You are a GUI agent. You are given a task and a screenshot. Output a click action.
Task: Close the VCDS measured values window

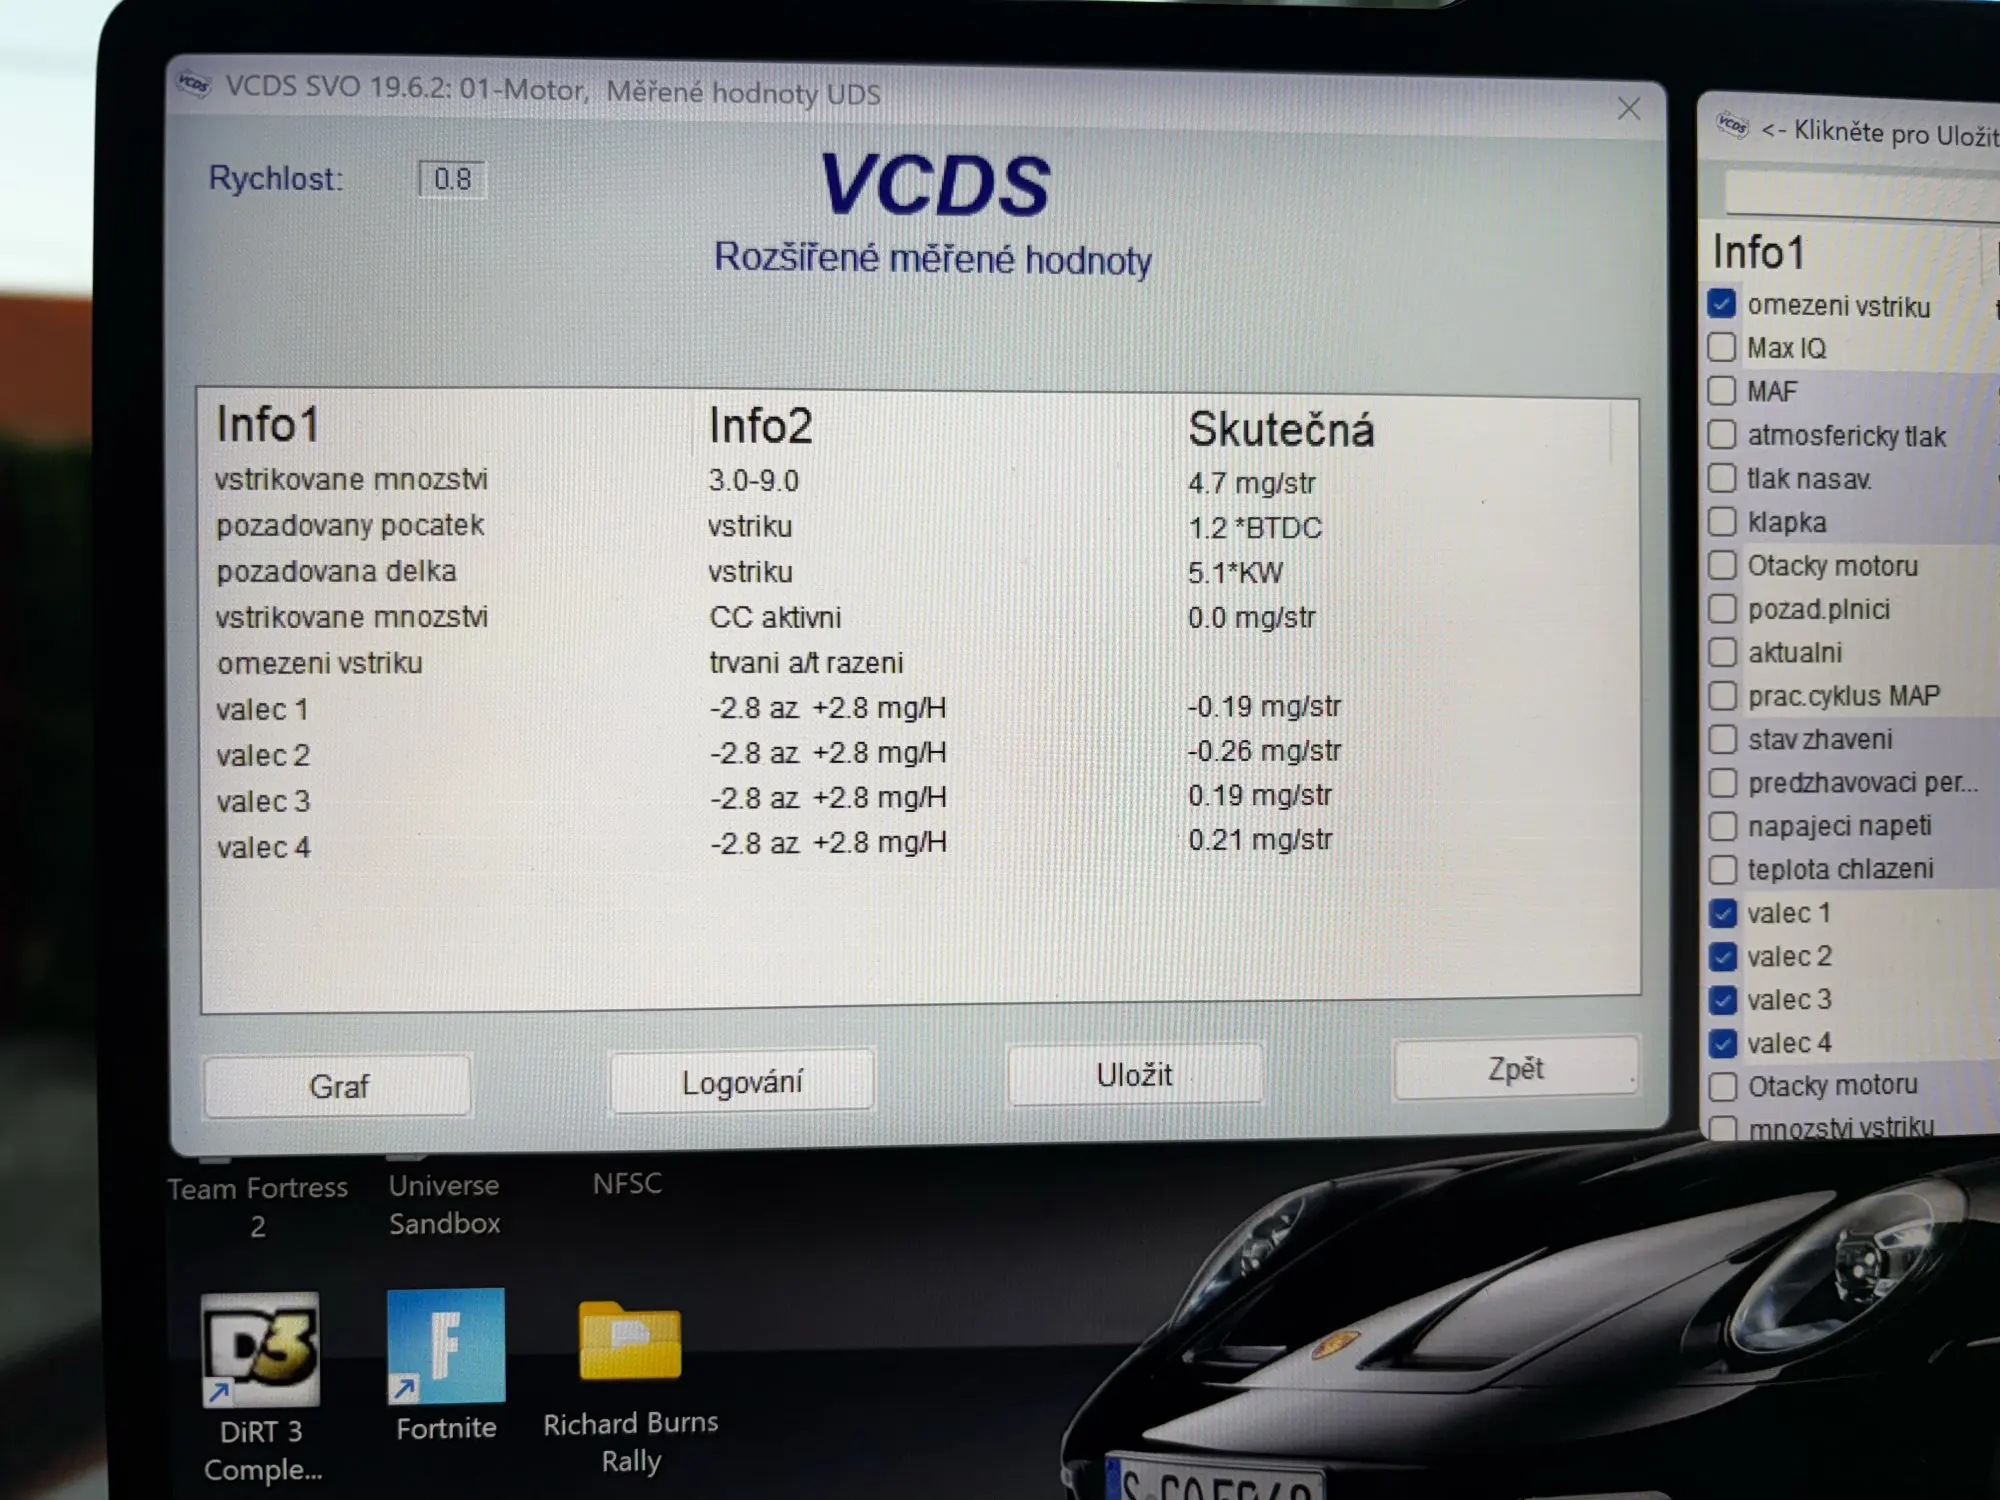tap(1628, 109)
